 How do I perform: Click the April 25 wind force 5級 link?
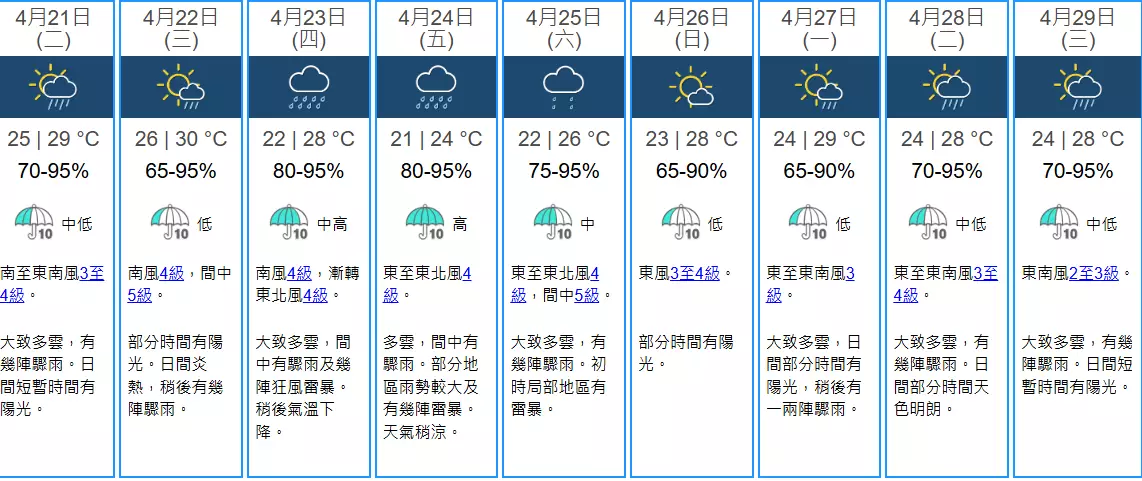coord(587,295)
